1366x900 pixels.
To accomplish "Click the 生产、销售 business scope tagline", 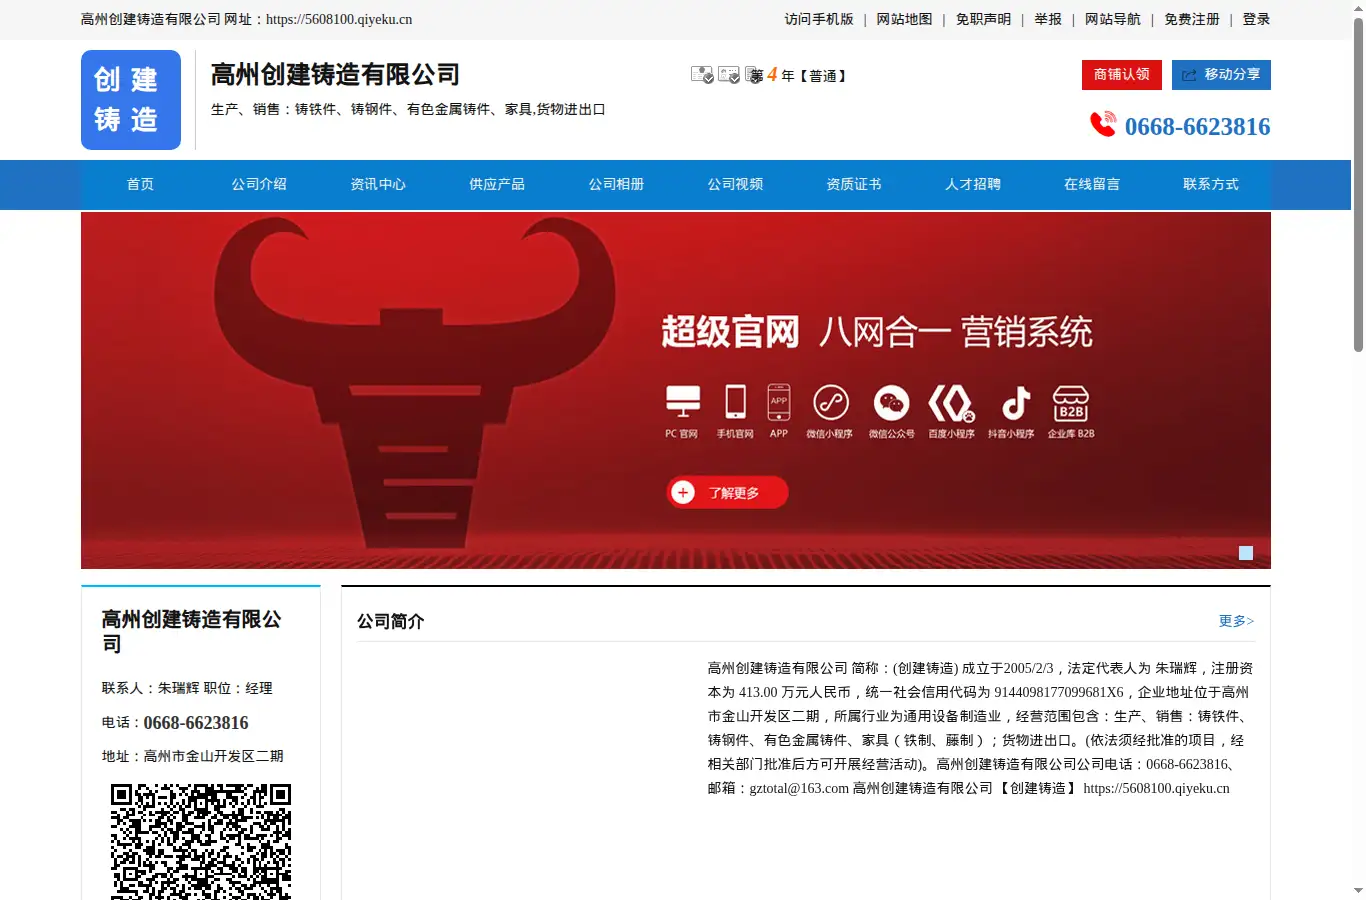I will tap(408, 109).
